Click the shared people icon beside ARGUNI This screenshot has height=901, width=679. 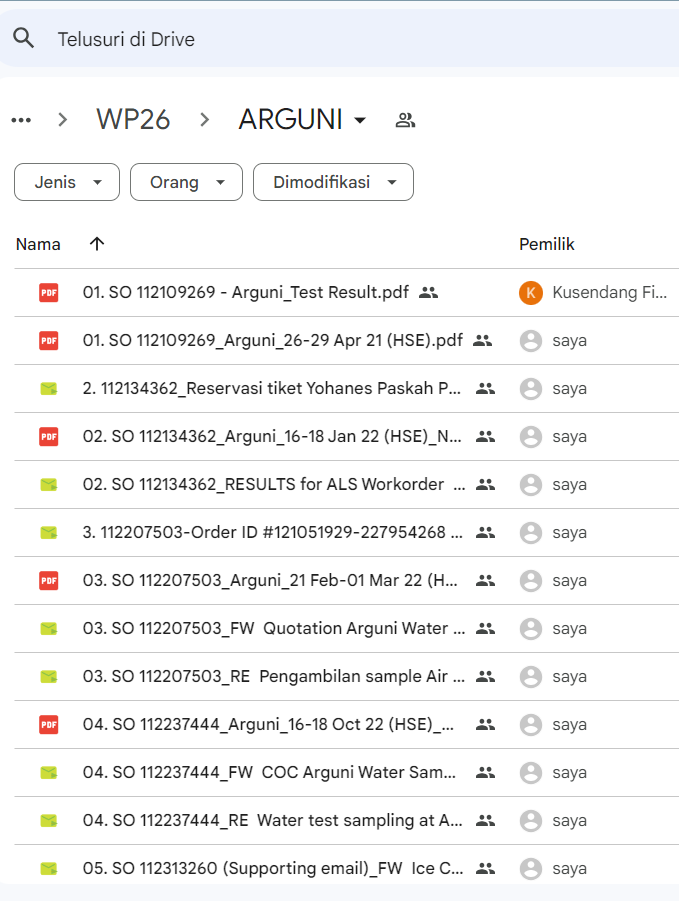pyautogui.click(x=405, y=120)
